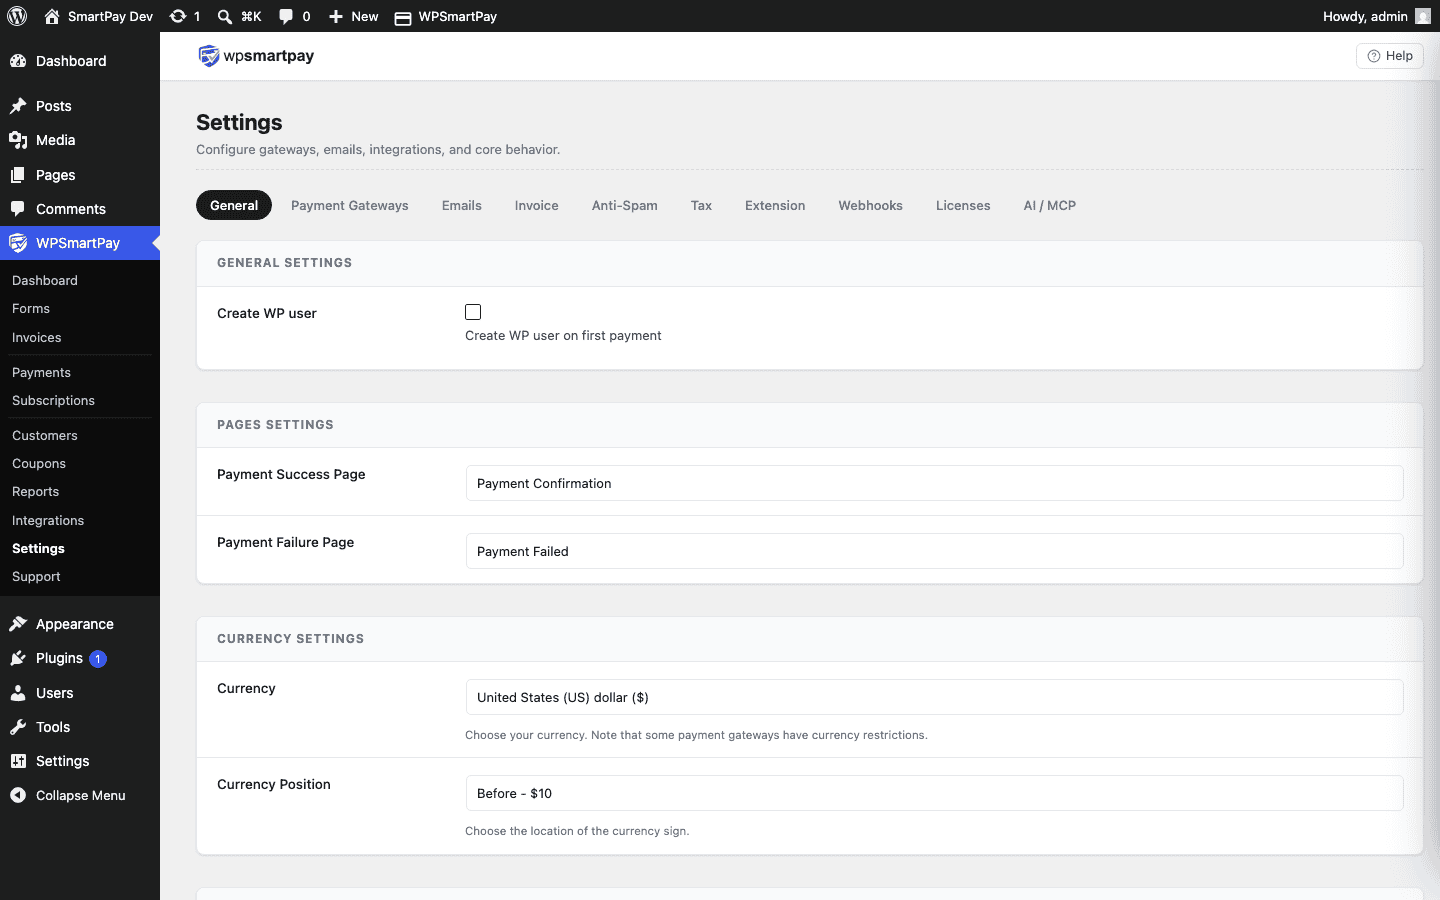Click the Plugins update badge showing 1

(98, 659)
